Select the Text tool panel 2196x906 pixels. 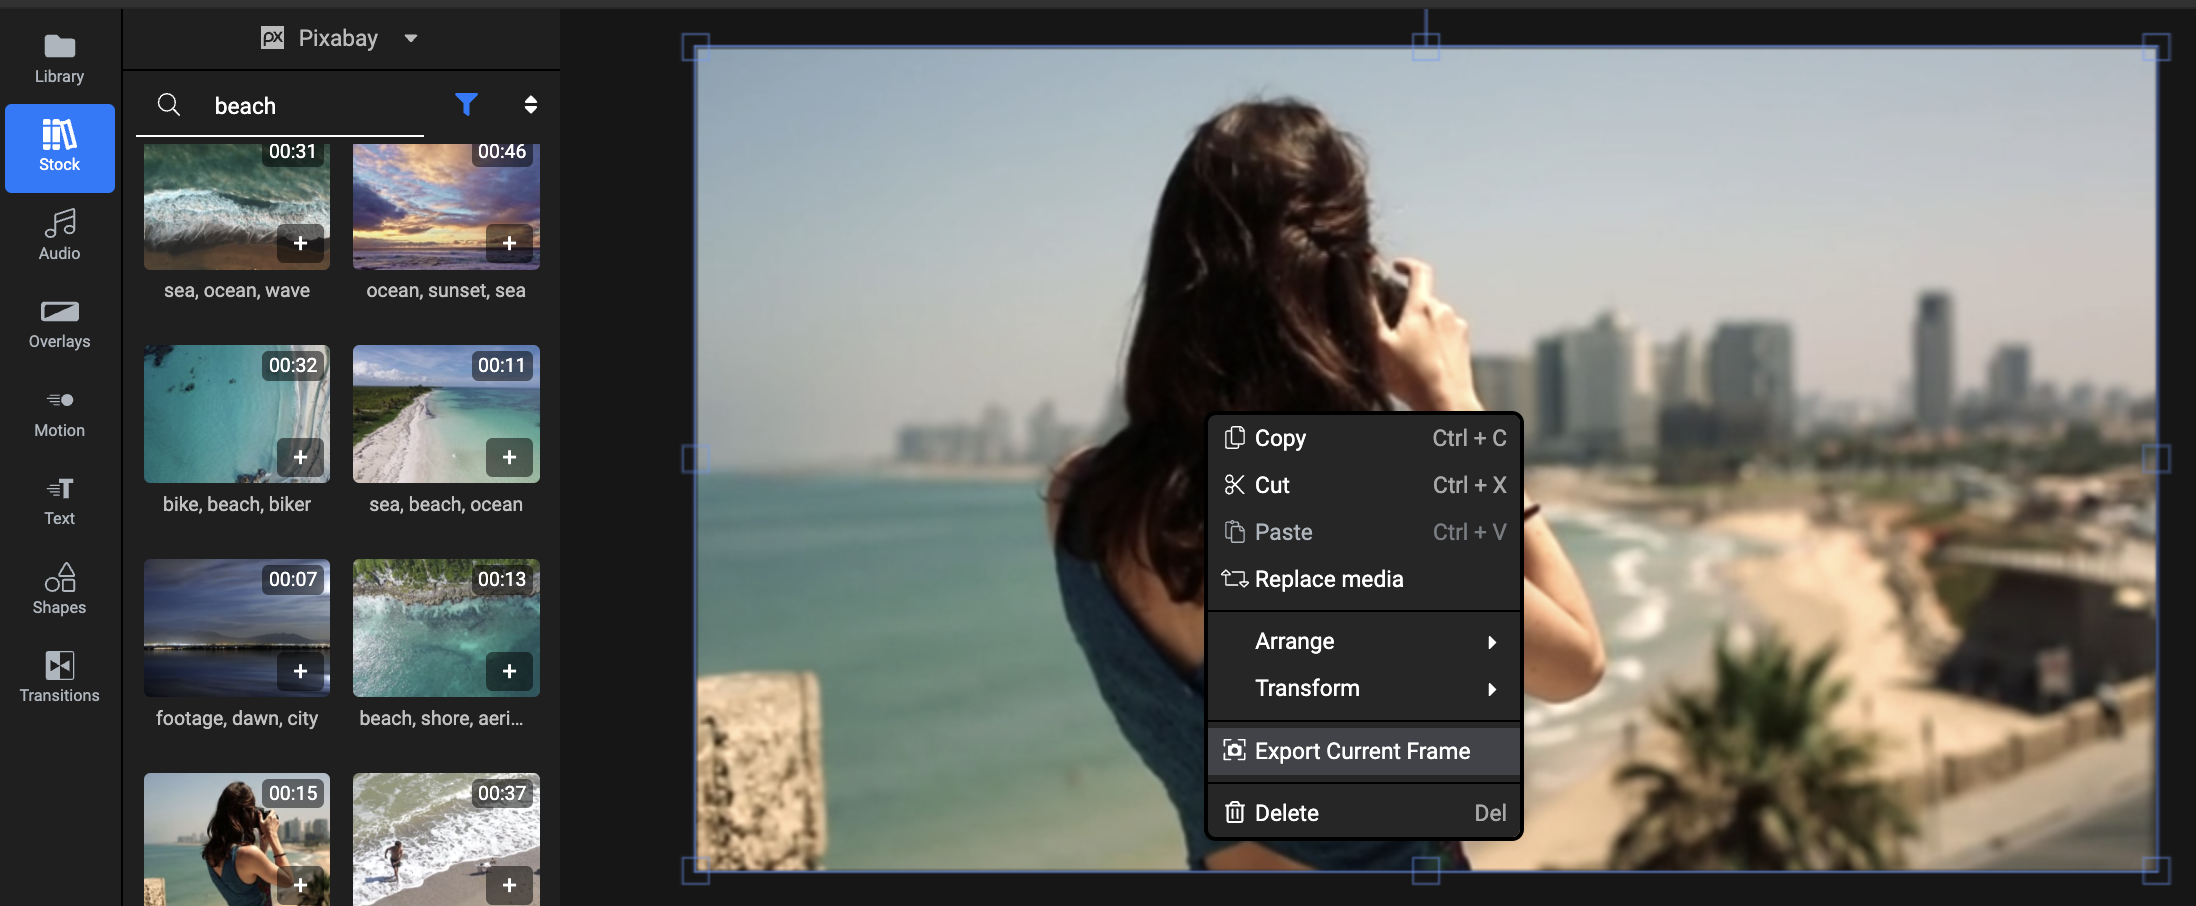59,501
